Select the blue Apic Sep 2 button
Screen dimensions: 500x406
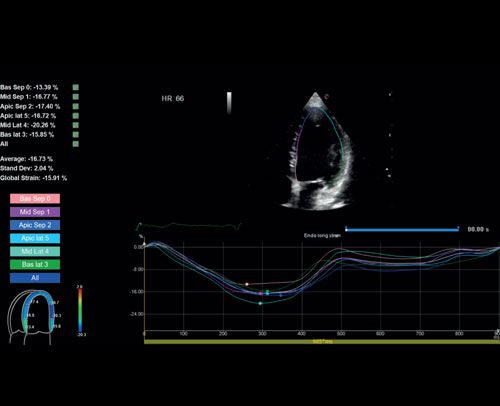35,225
